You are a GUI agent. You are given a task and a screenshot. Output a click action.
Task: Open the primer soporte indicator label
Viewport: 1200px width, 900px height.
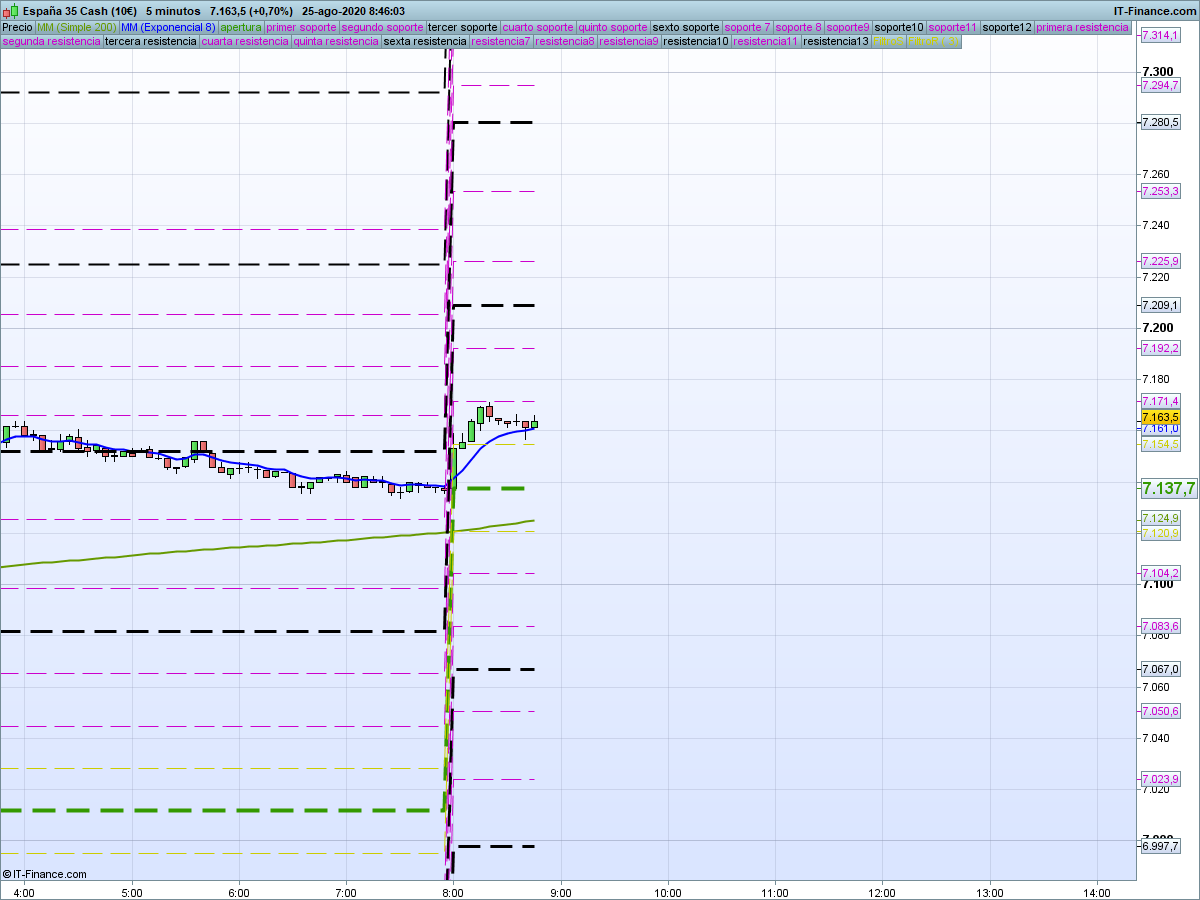pyautogui.click(x=301, y=27)
